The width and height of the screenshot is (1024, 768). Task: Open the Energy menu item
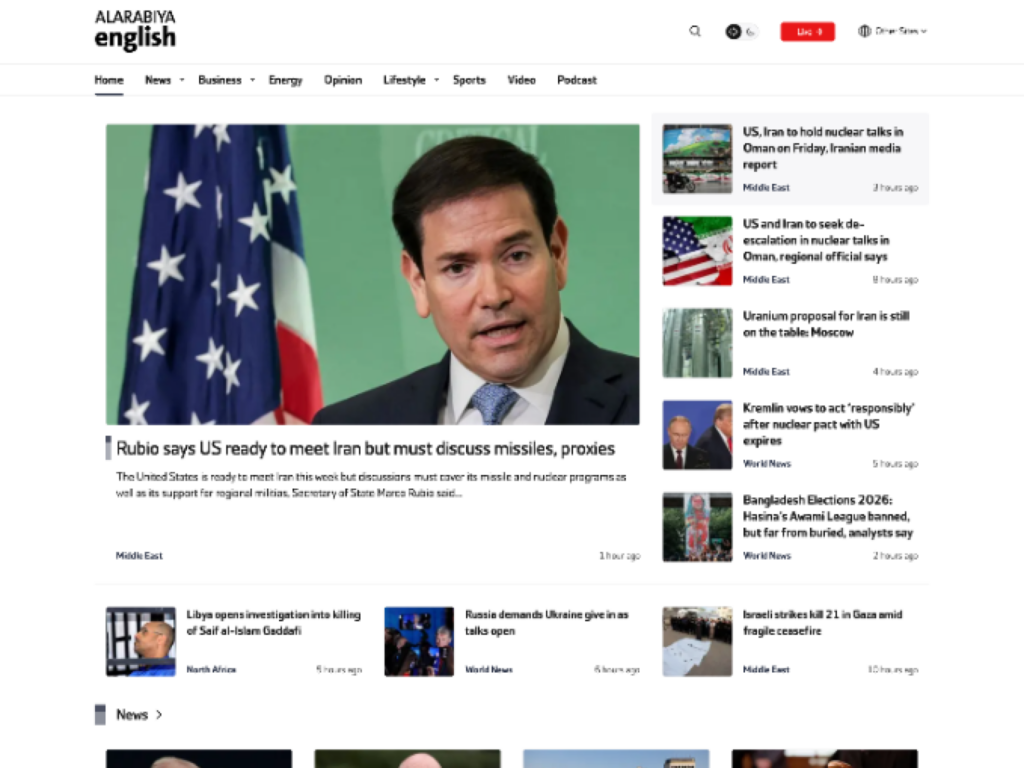(285, 80)
